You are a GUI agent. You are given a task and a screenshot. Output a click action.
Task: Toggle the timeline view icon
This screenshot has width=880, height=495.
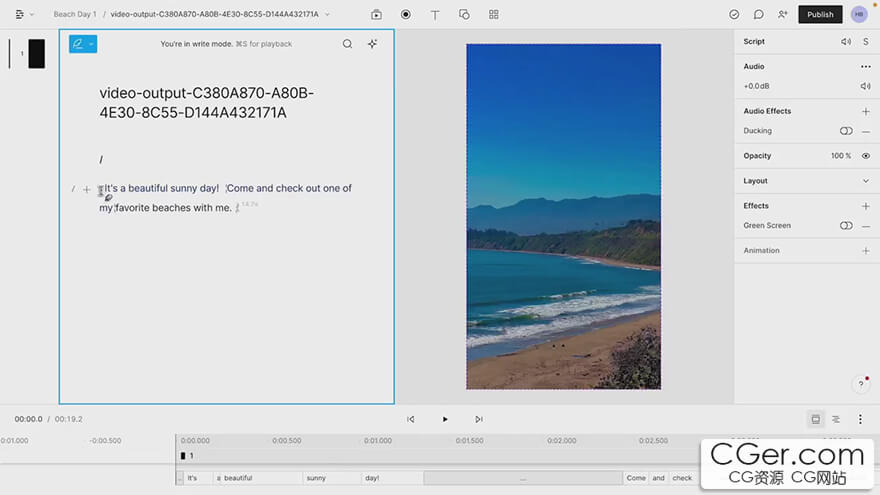coord(815,419)
